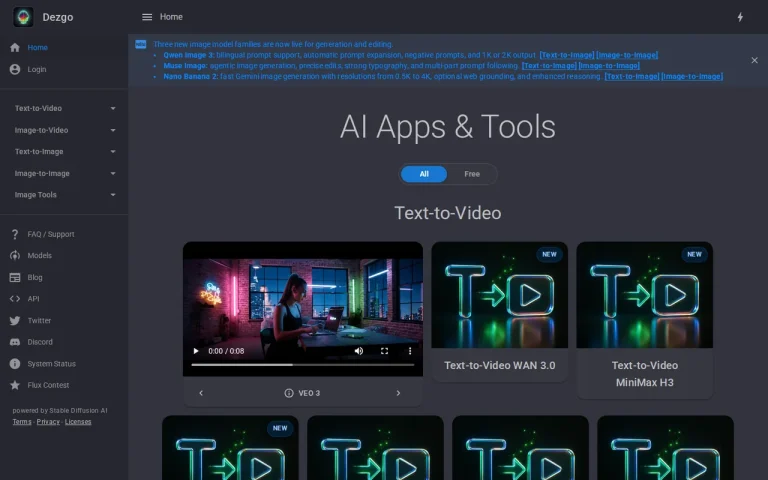Viewport: 768px width, 480px height.
Task: Go to previous video example
Action: [x=201, y=393]
